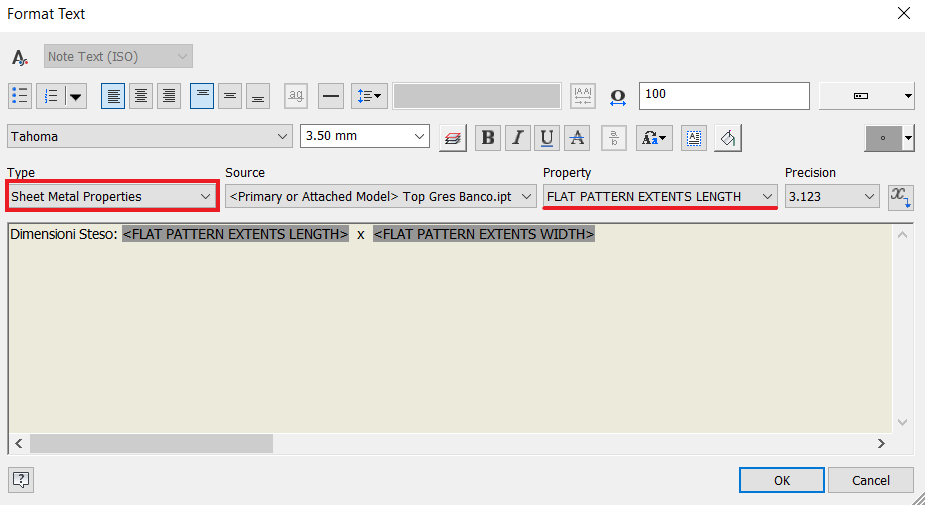
Task: Align text to the bottom
Action: pos(258,96)
